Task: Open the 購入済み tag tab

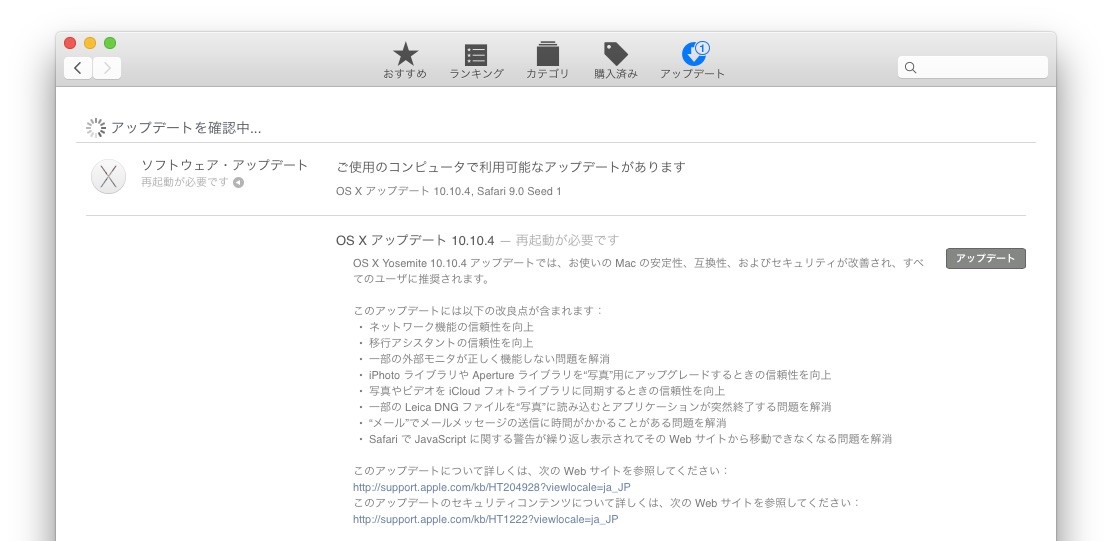Action: [x=616, y=61]
